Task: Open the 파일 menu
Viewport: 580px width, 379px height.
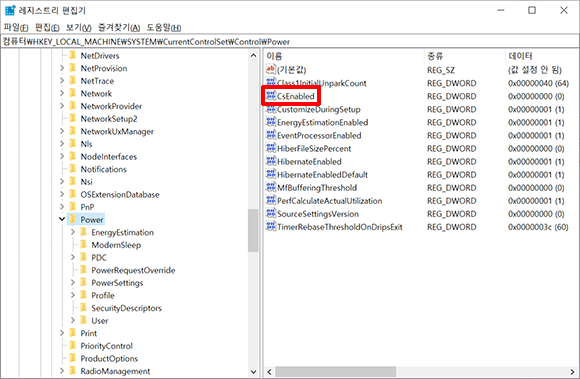Action: click(x=16, y=27)
